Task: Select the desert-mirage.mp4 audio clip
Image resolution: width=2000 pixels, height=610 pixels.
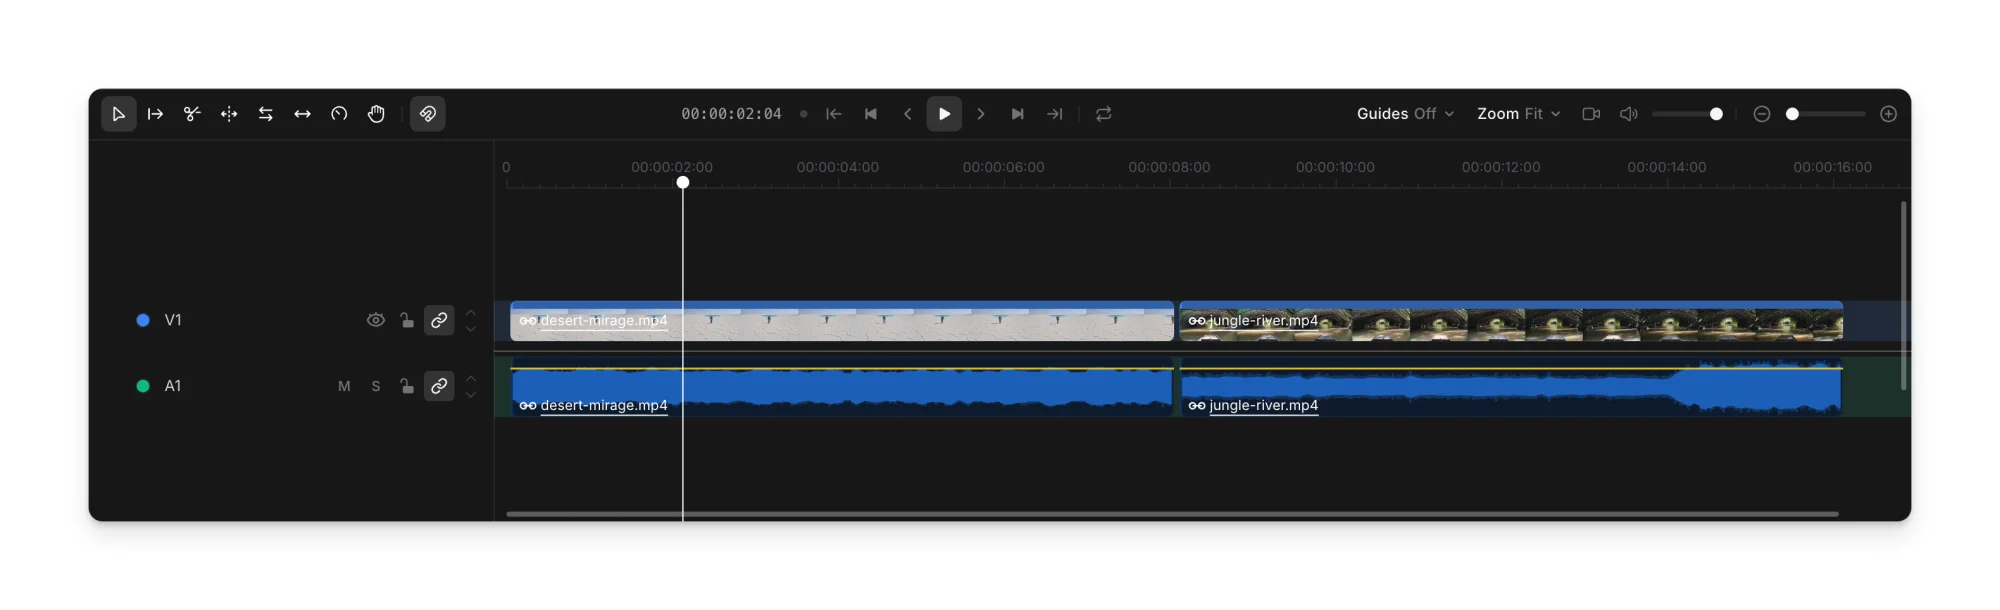Action: pyautogui.click(x=842, y=387)
